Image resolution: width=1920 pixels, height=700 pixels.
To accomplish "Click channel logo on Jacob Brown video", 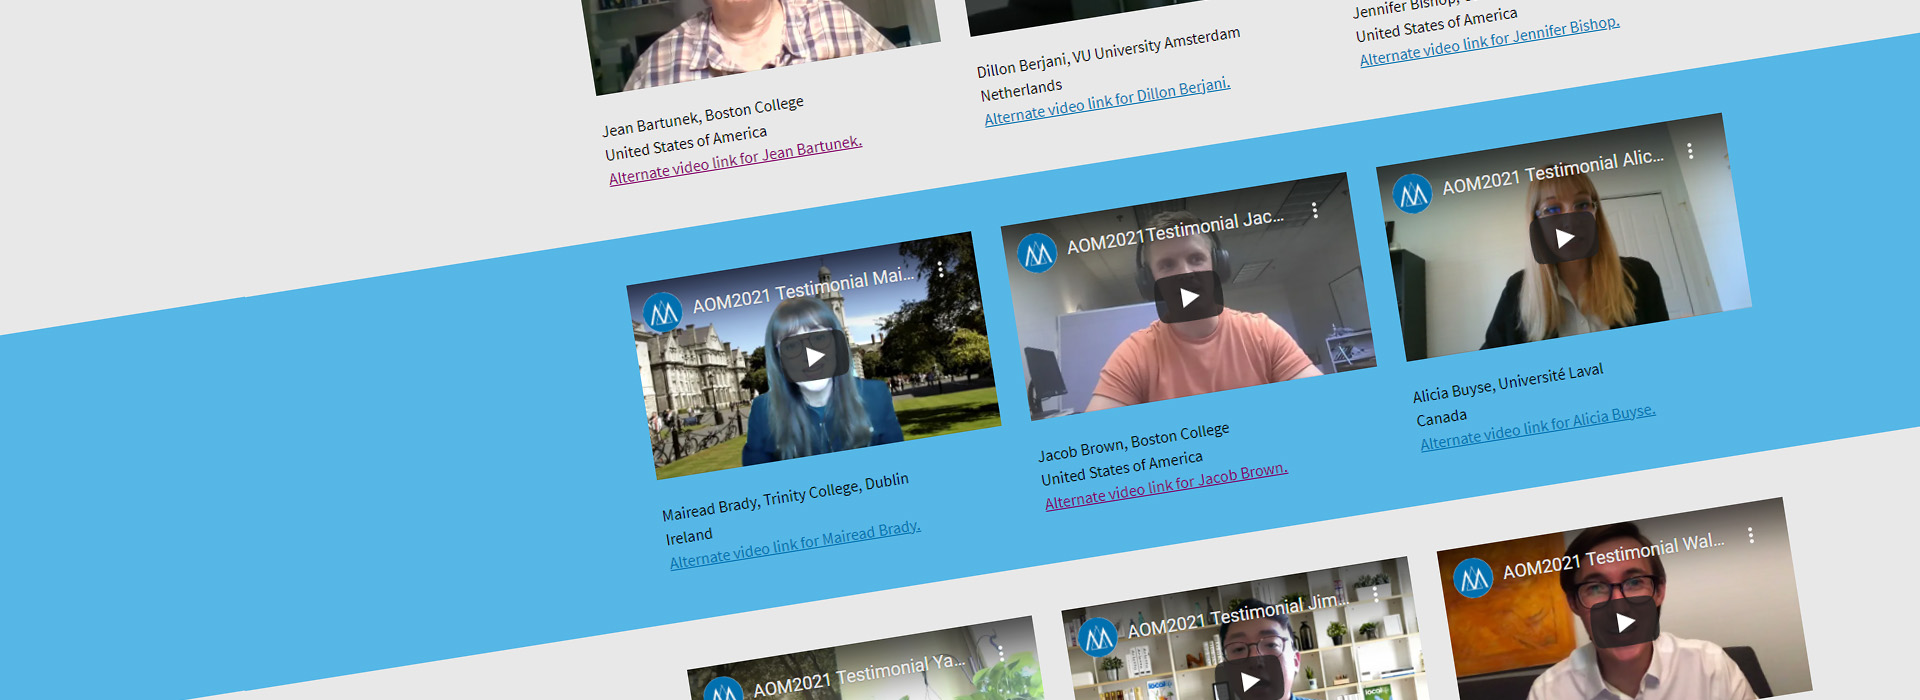I will pos(1037,254).
